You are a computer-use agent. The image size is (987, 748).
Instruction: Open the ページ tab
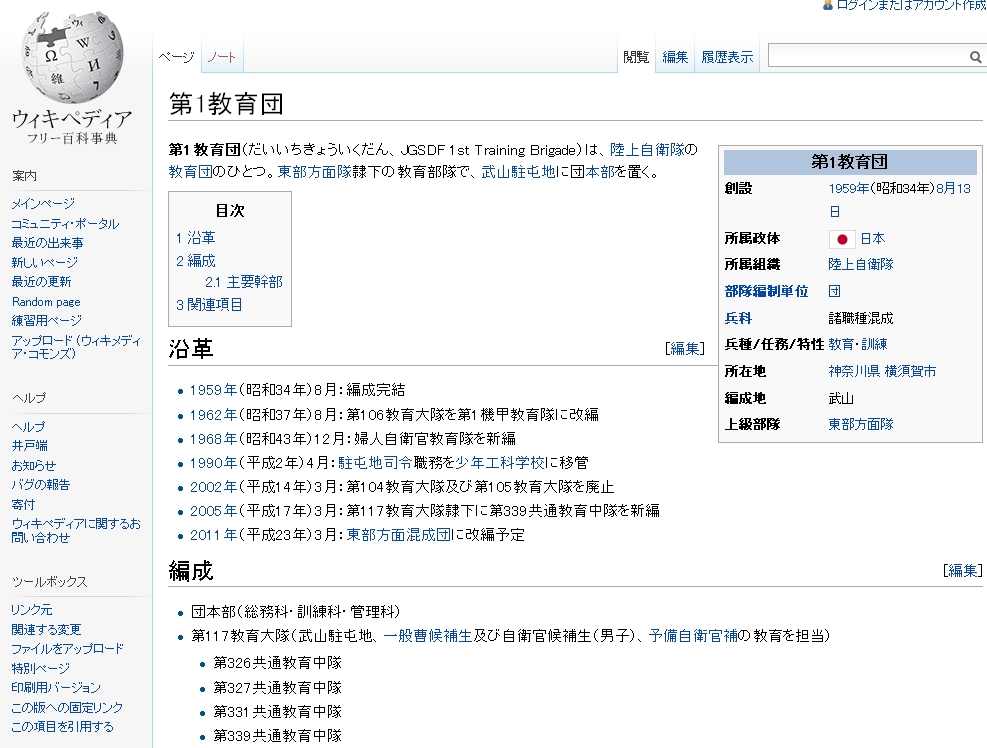click(x=176, y=57)
